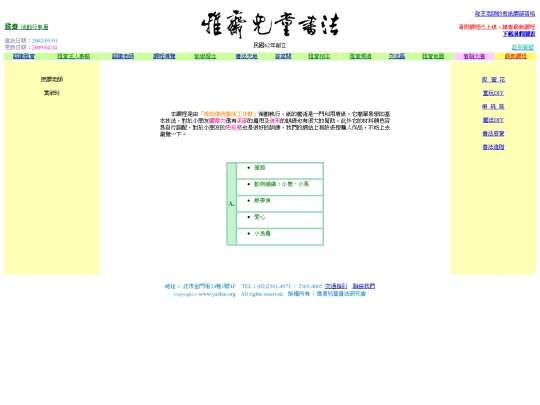Open the 魔法DIY sidebar link
Image resolution: width=540 pixels, height=405 pixels.
[x=493, y=120]
